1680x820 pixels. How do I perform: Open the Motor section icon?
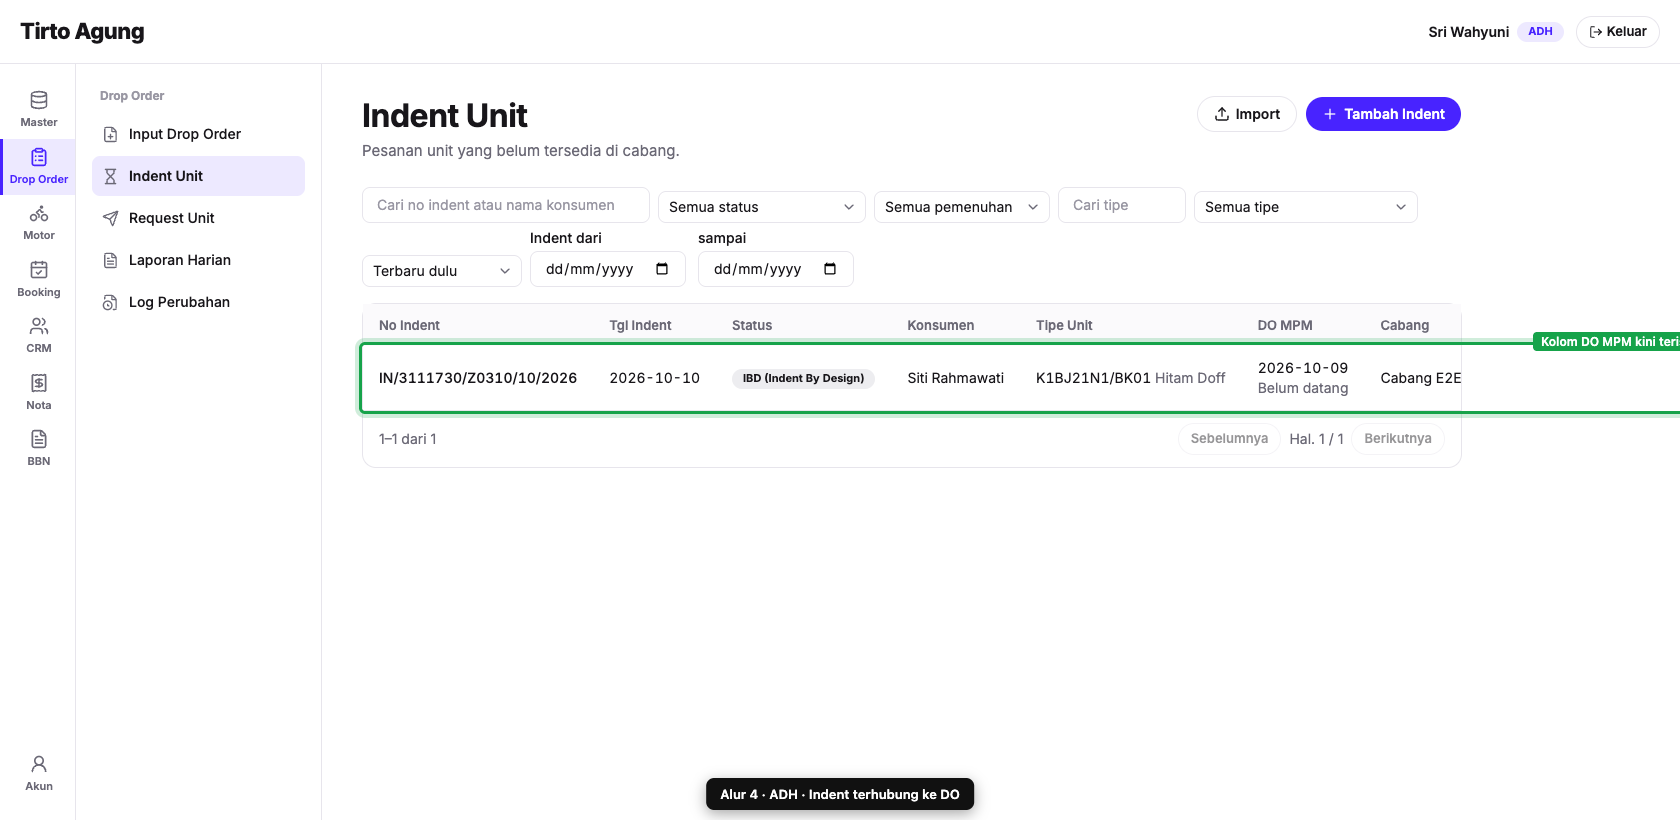click(x=39, y=213)
